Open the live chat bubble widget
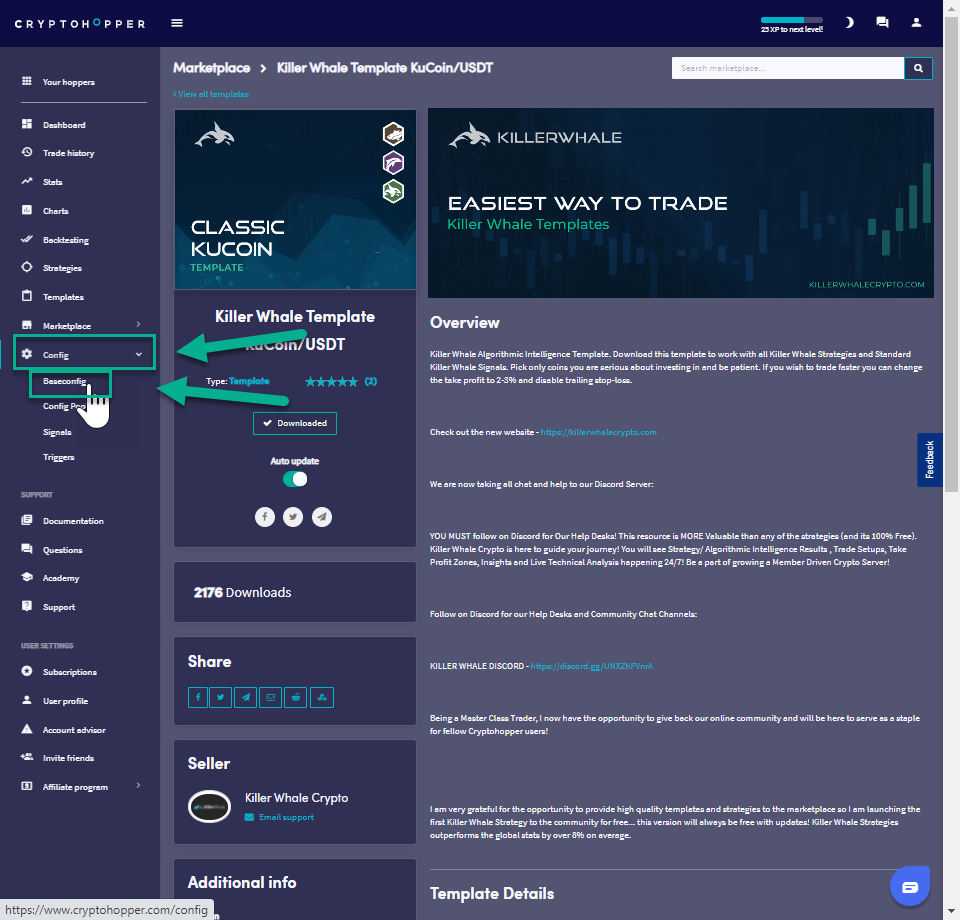 pos(909,887)
